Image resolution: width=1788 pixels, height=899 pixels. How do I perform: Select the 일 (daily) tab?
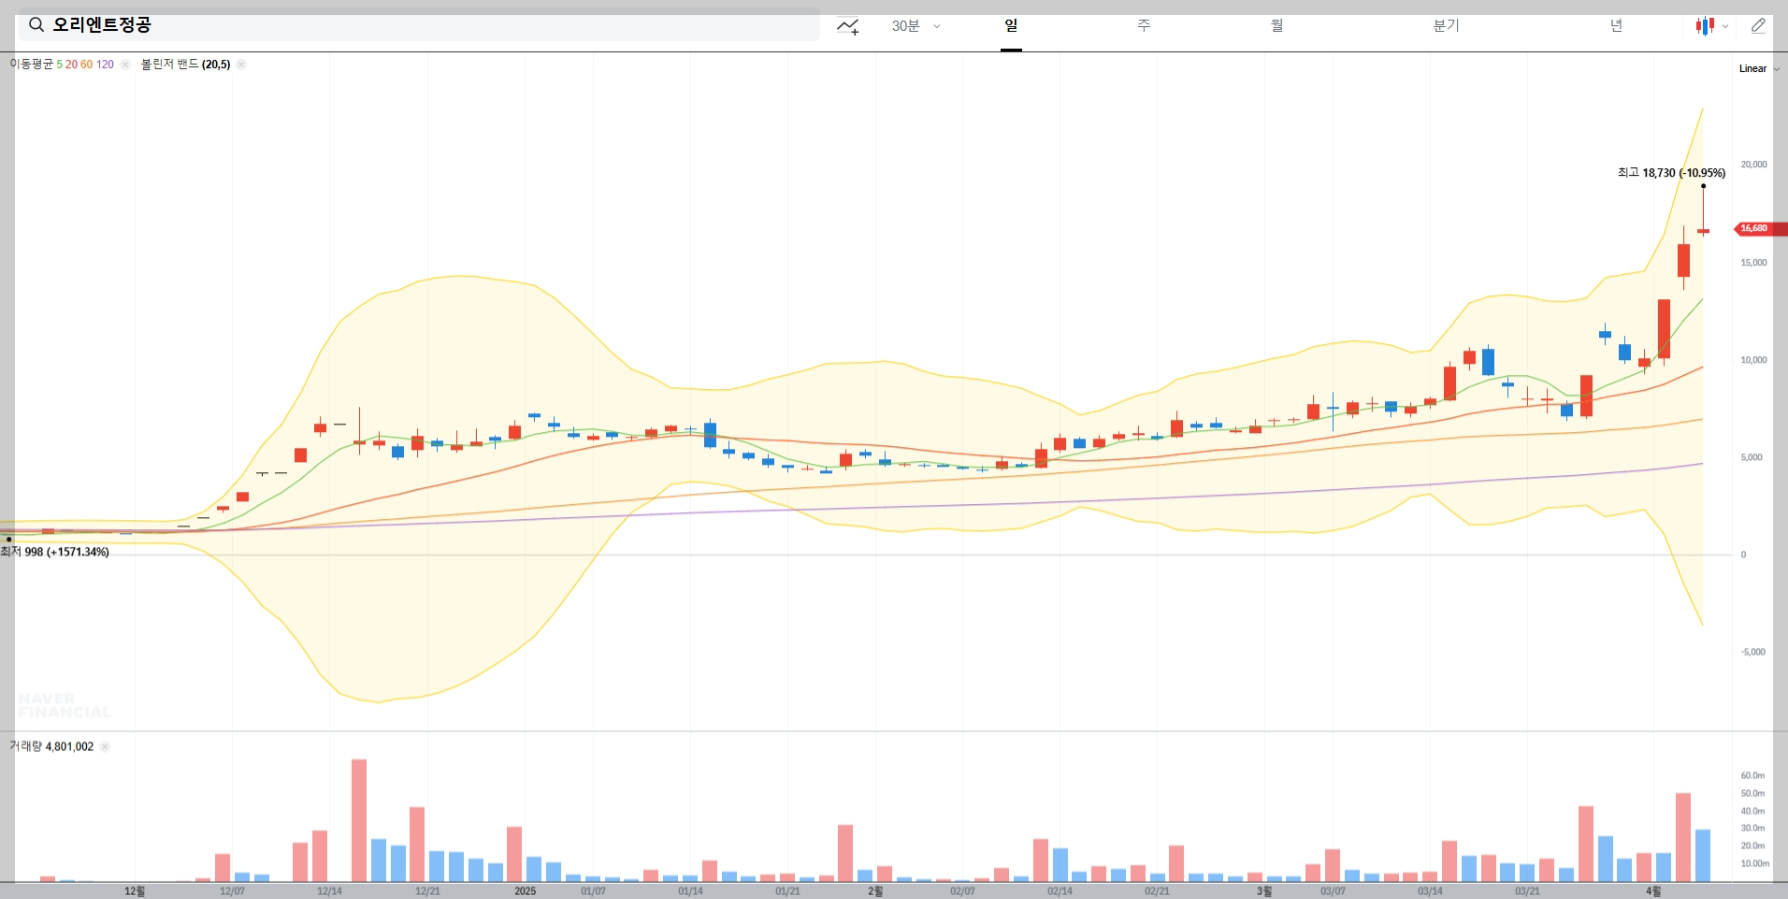1011,26
